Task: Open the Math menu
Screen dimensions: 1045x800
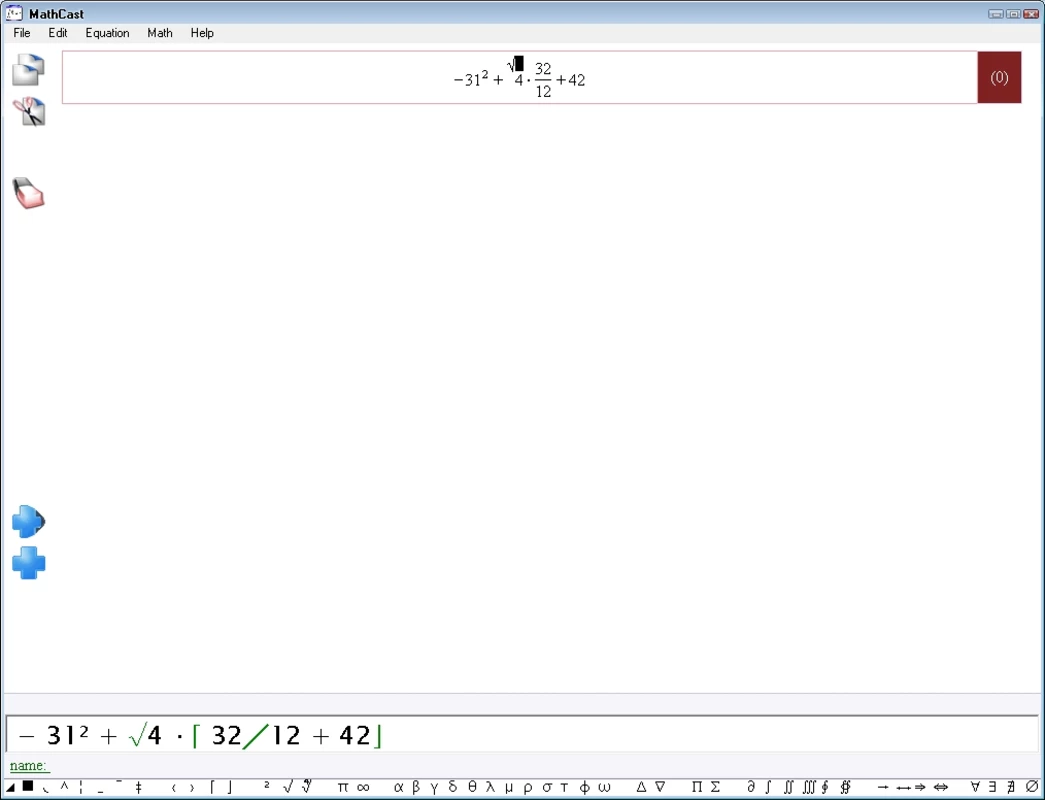Action: (160, 33)
